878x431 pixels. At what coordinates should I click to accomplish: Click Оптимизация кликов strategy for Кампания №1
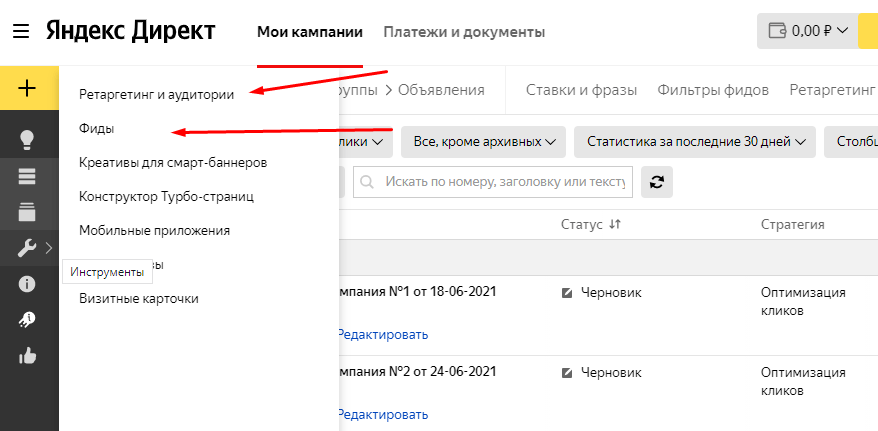803,302
